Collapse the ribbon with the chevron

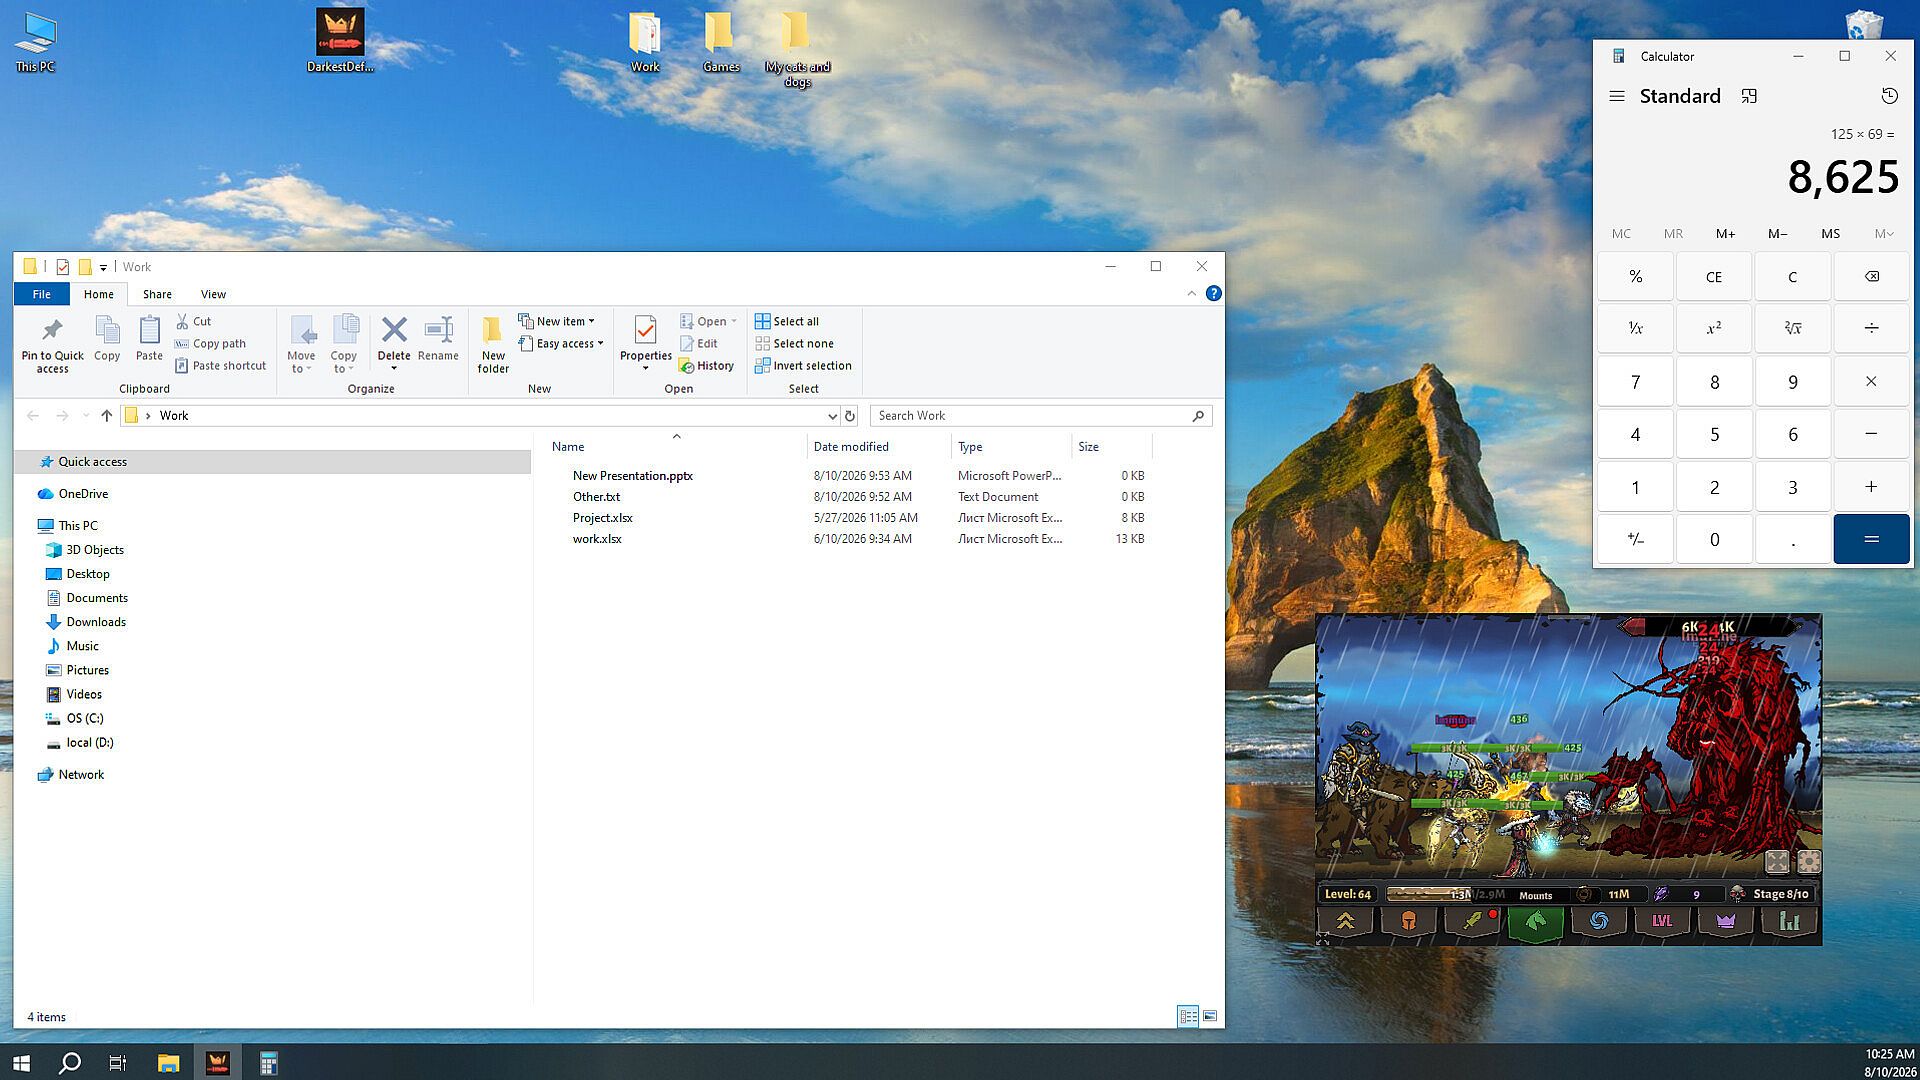pos(1191,293)
